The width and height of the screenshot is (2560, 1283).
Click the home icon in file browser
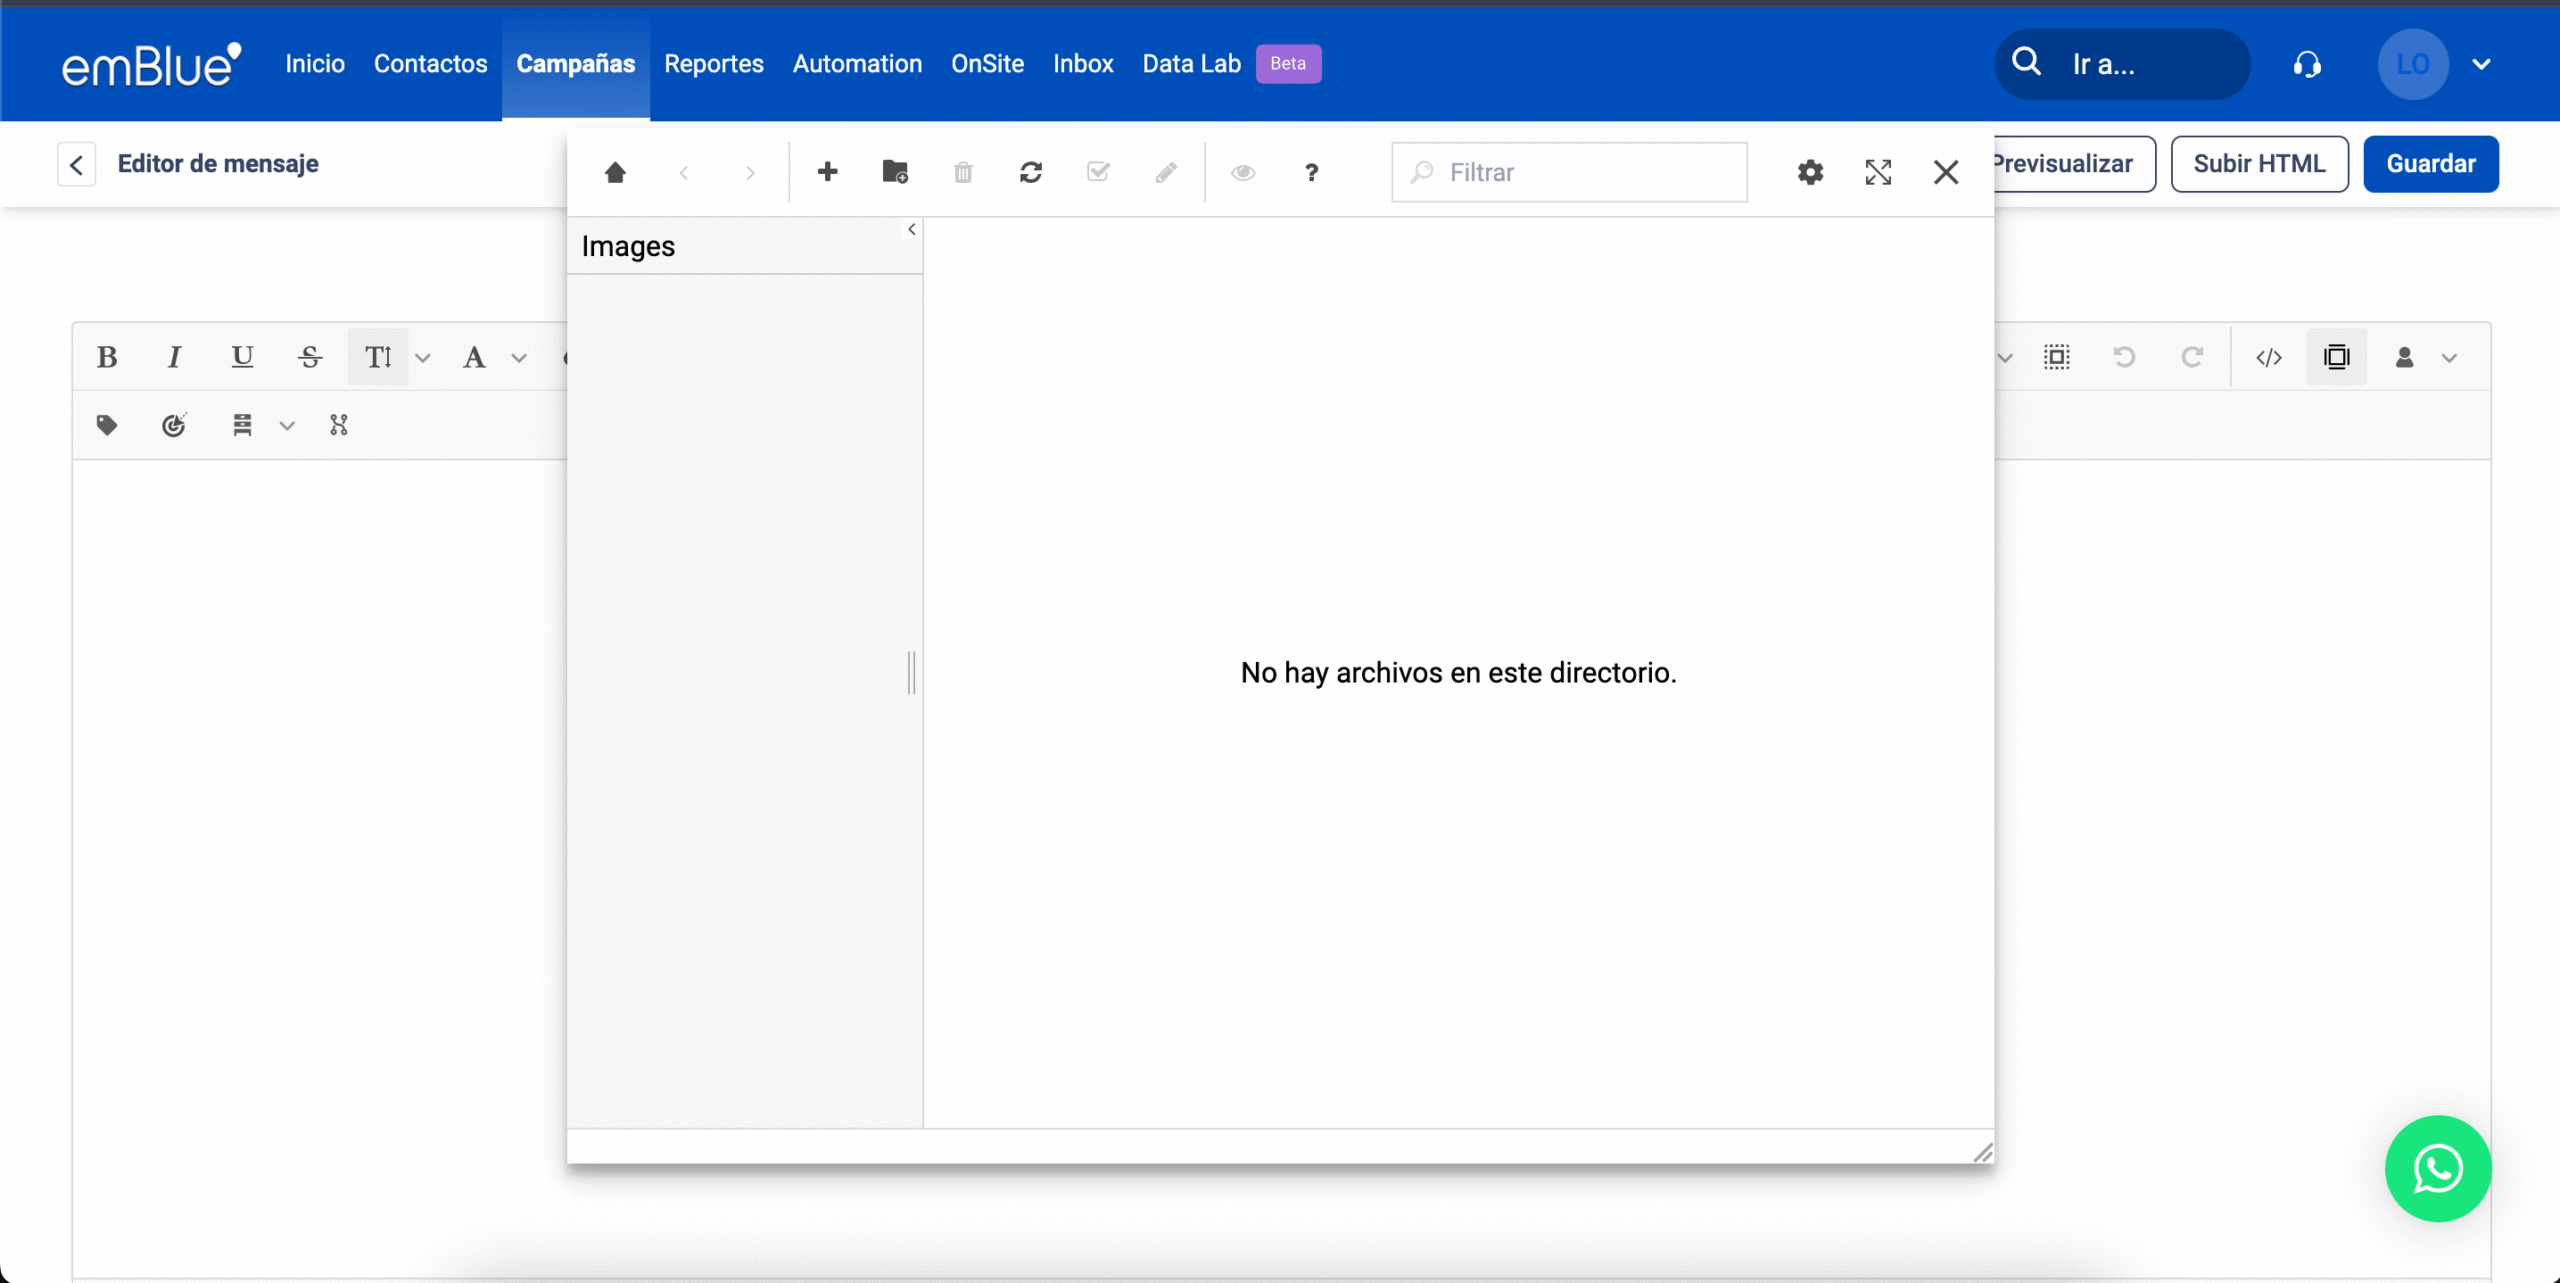pos(615,172)
